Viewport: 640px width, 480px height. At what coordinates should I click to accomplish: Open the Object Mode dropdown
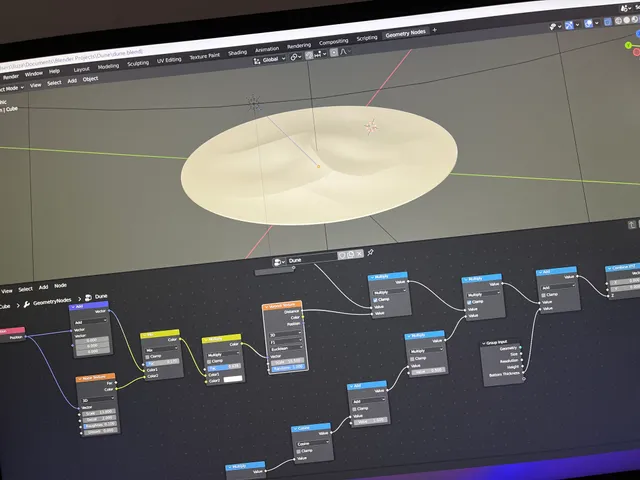click(x=11, y=89)
